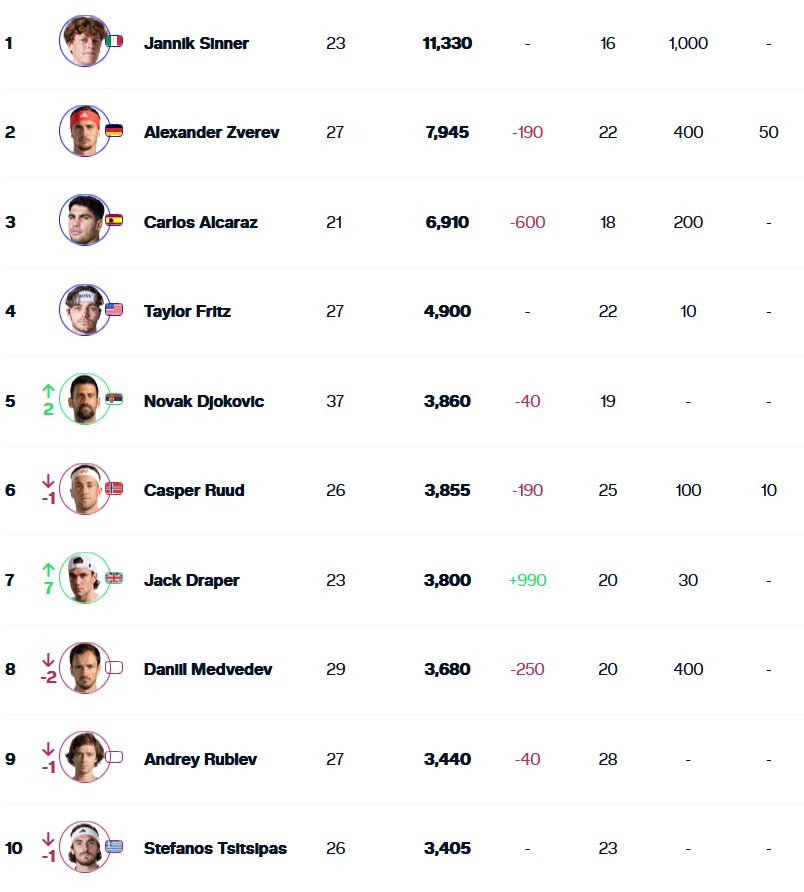
Task: Click Sinner's 11,330 points total
Action: pyautogui.click(x=447, y=43)
